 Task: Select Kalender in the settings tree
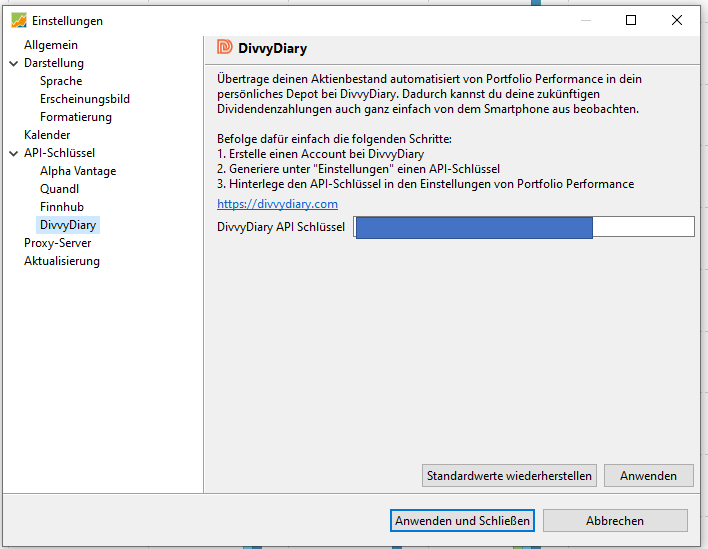pyautogui.click(x=47, y=135)
